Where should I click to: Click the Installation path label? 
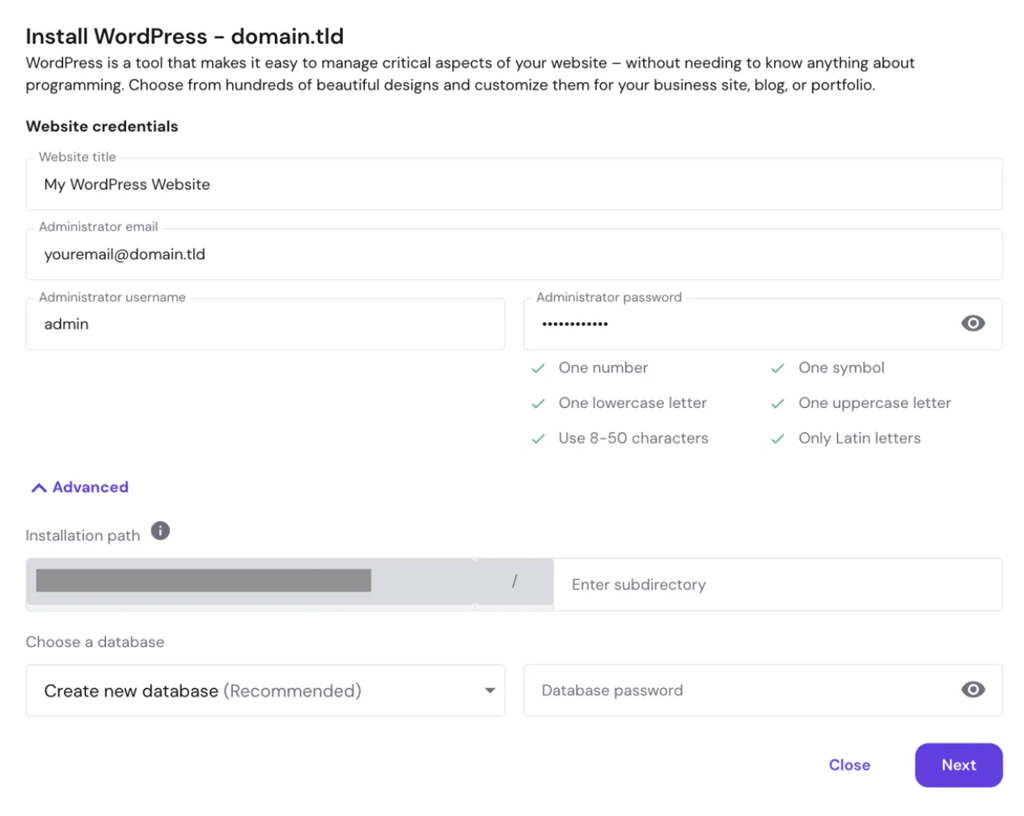(83, 535)
